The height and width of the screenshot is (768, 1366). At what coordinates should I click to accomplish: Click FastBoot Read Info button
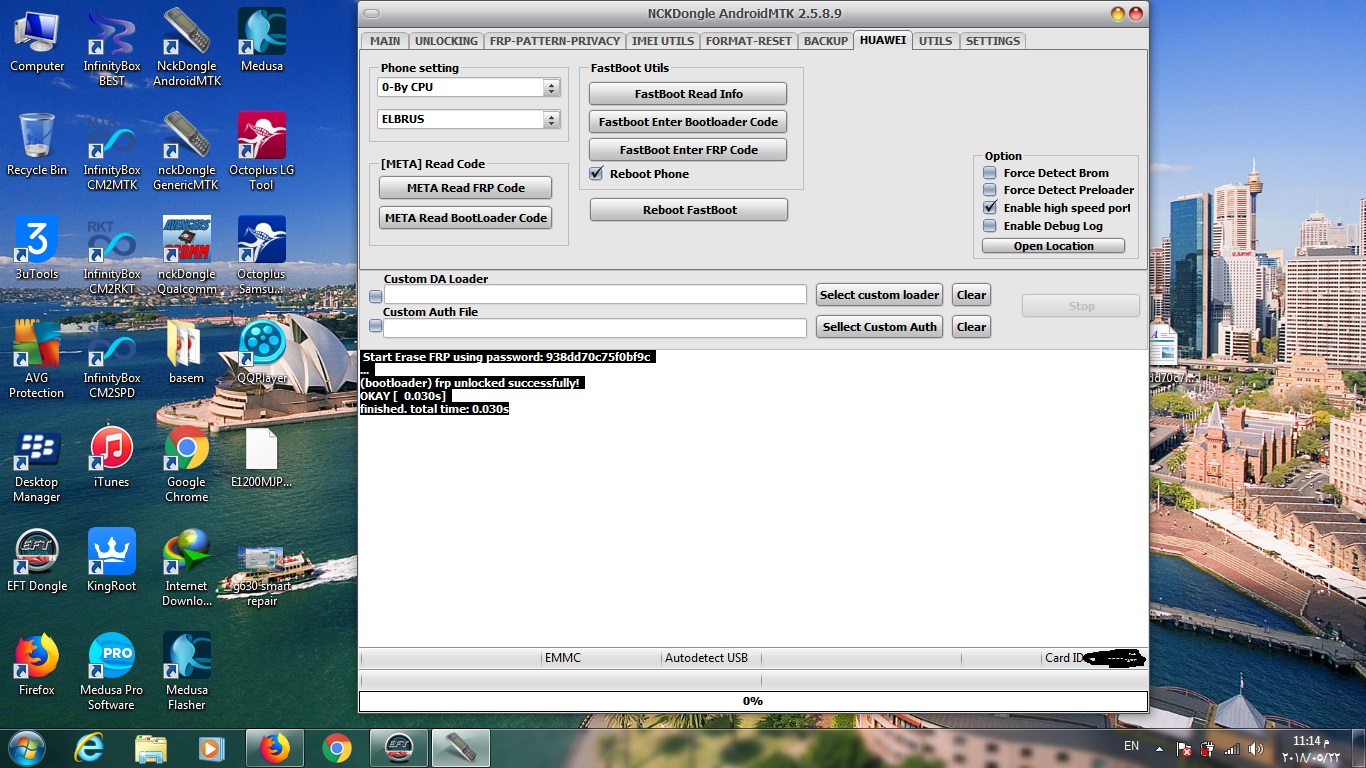click(x=688, y=94)
